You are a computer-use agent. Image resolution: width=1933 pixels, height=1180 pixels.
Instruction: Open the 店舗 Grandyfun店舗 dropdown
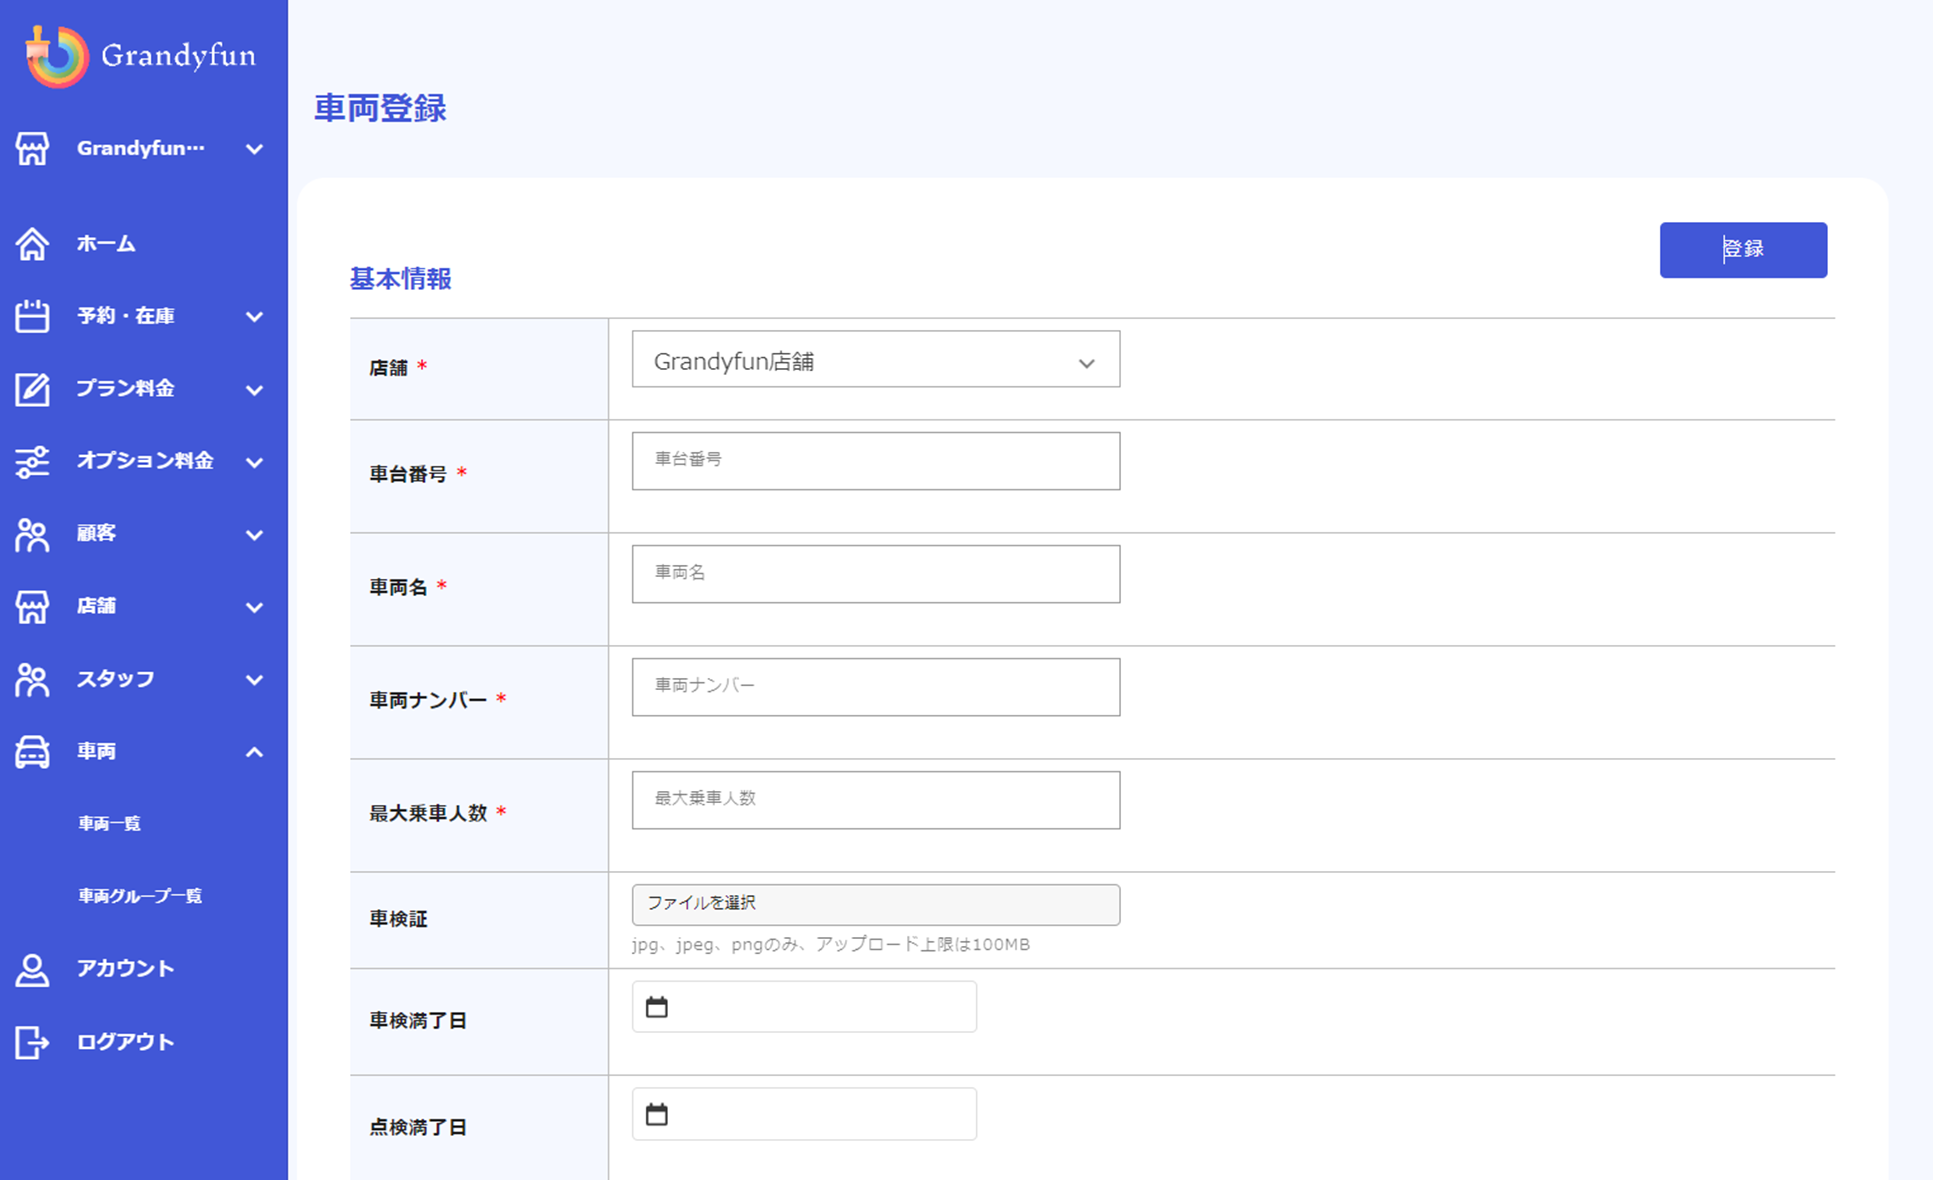pyautogui.click(x=875, y=360)
